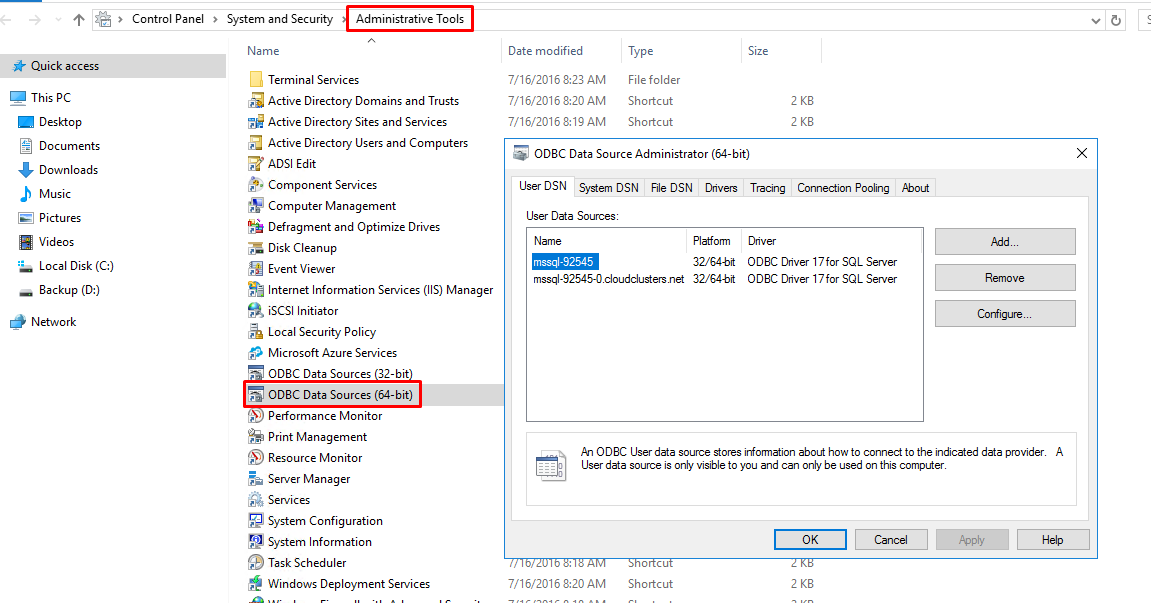Screen dimensions: 1151x603
Task: Select the Services gear icon
Action: [x=256, y=500]
